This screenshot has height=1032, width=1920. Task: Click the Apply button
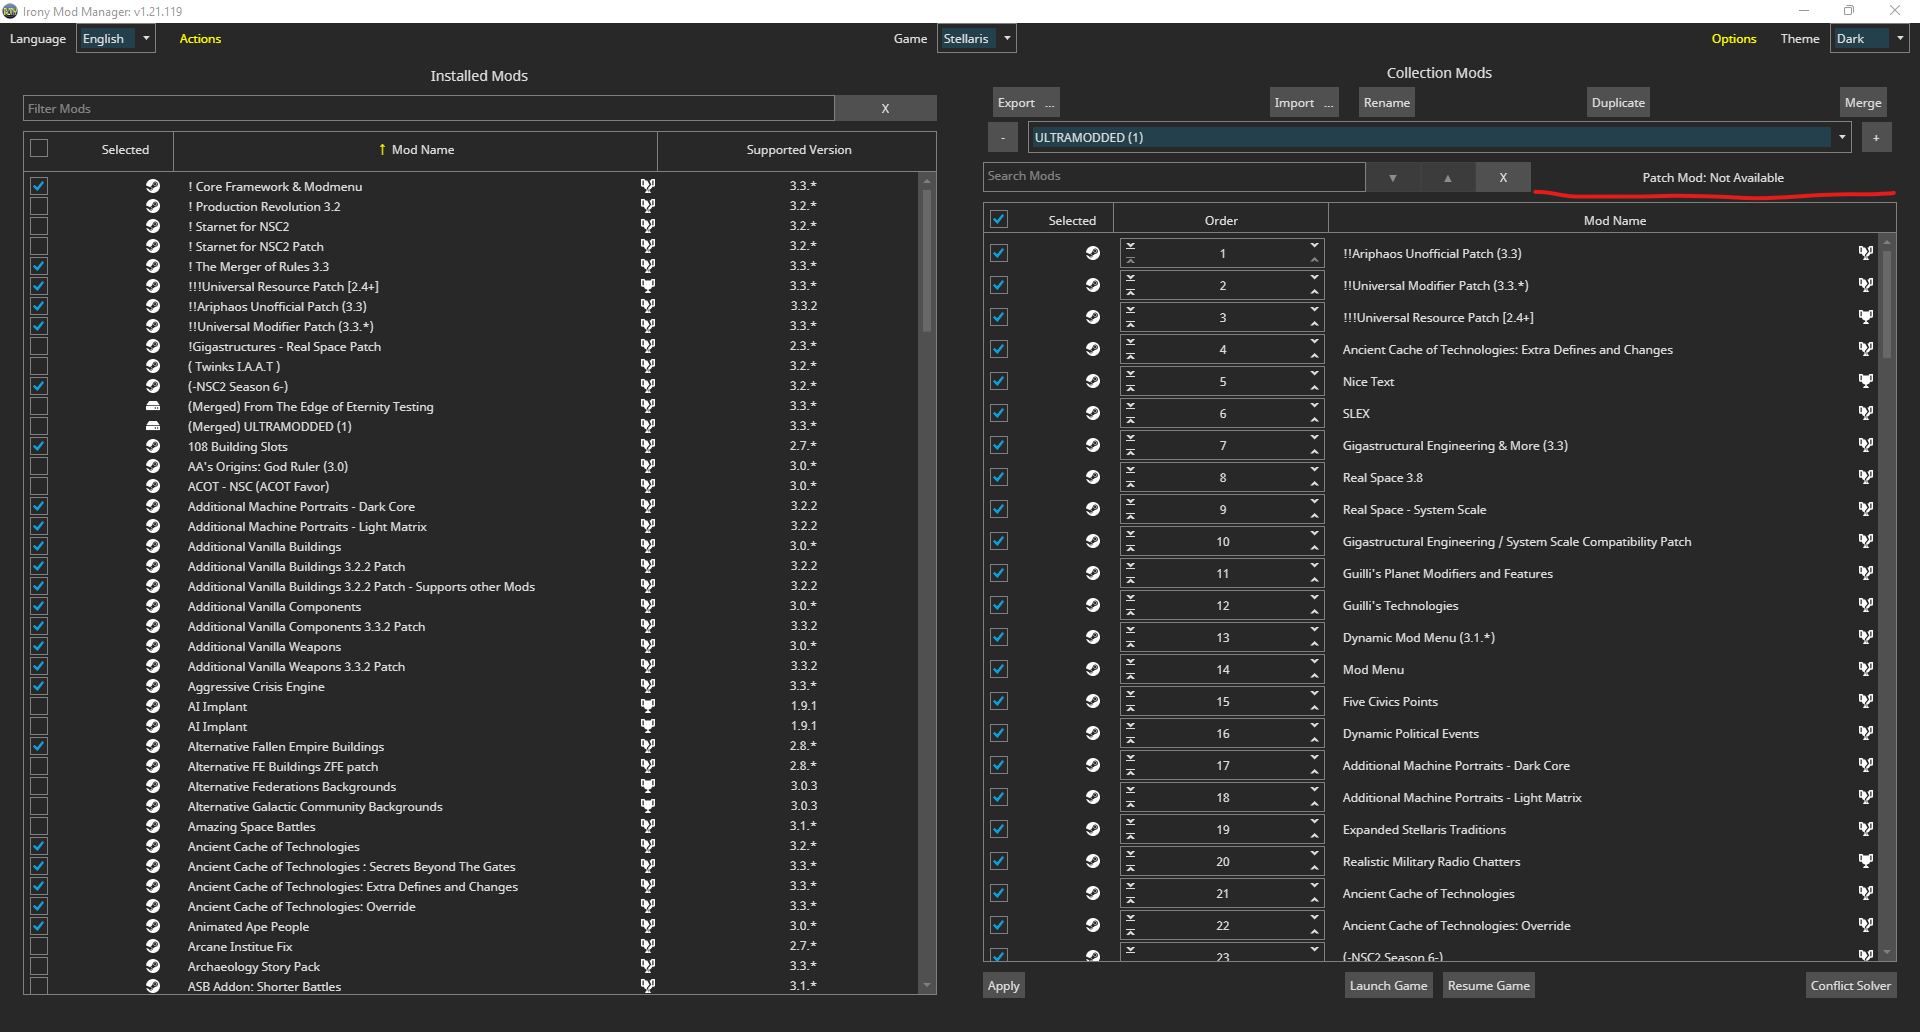click(x=1003, y=986)
